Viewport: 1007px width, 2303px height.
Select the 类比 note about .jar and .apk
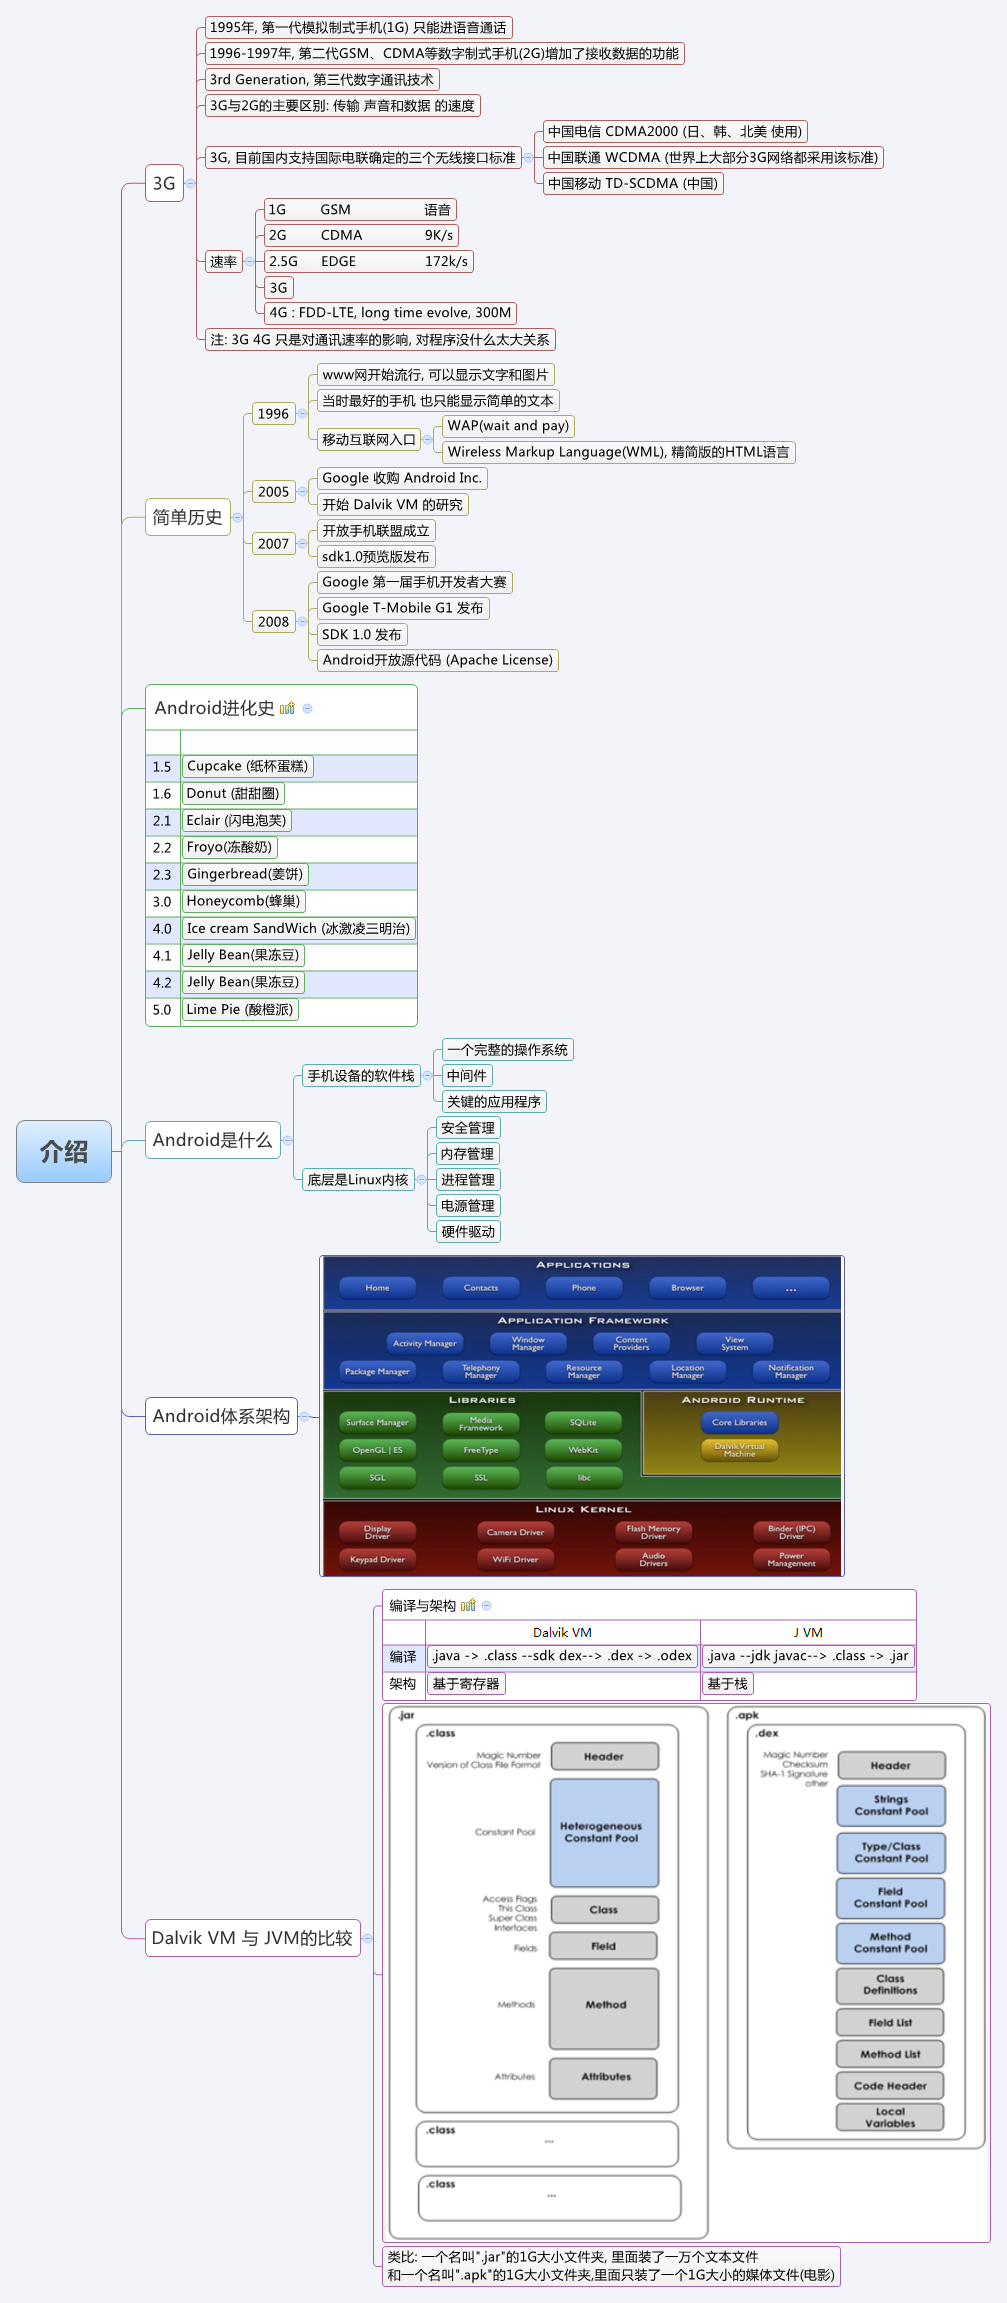pos(611,2266)
